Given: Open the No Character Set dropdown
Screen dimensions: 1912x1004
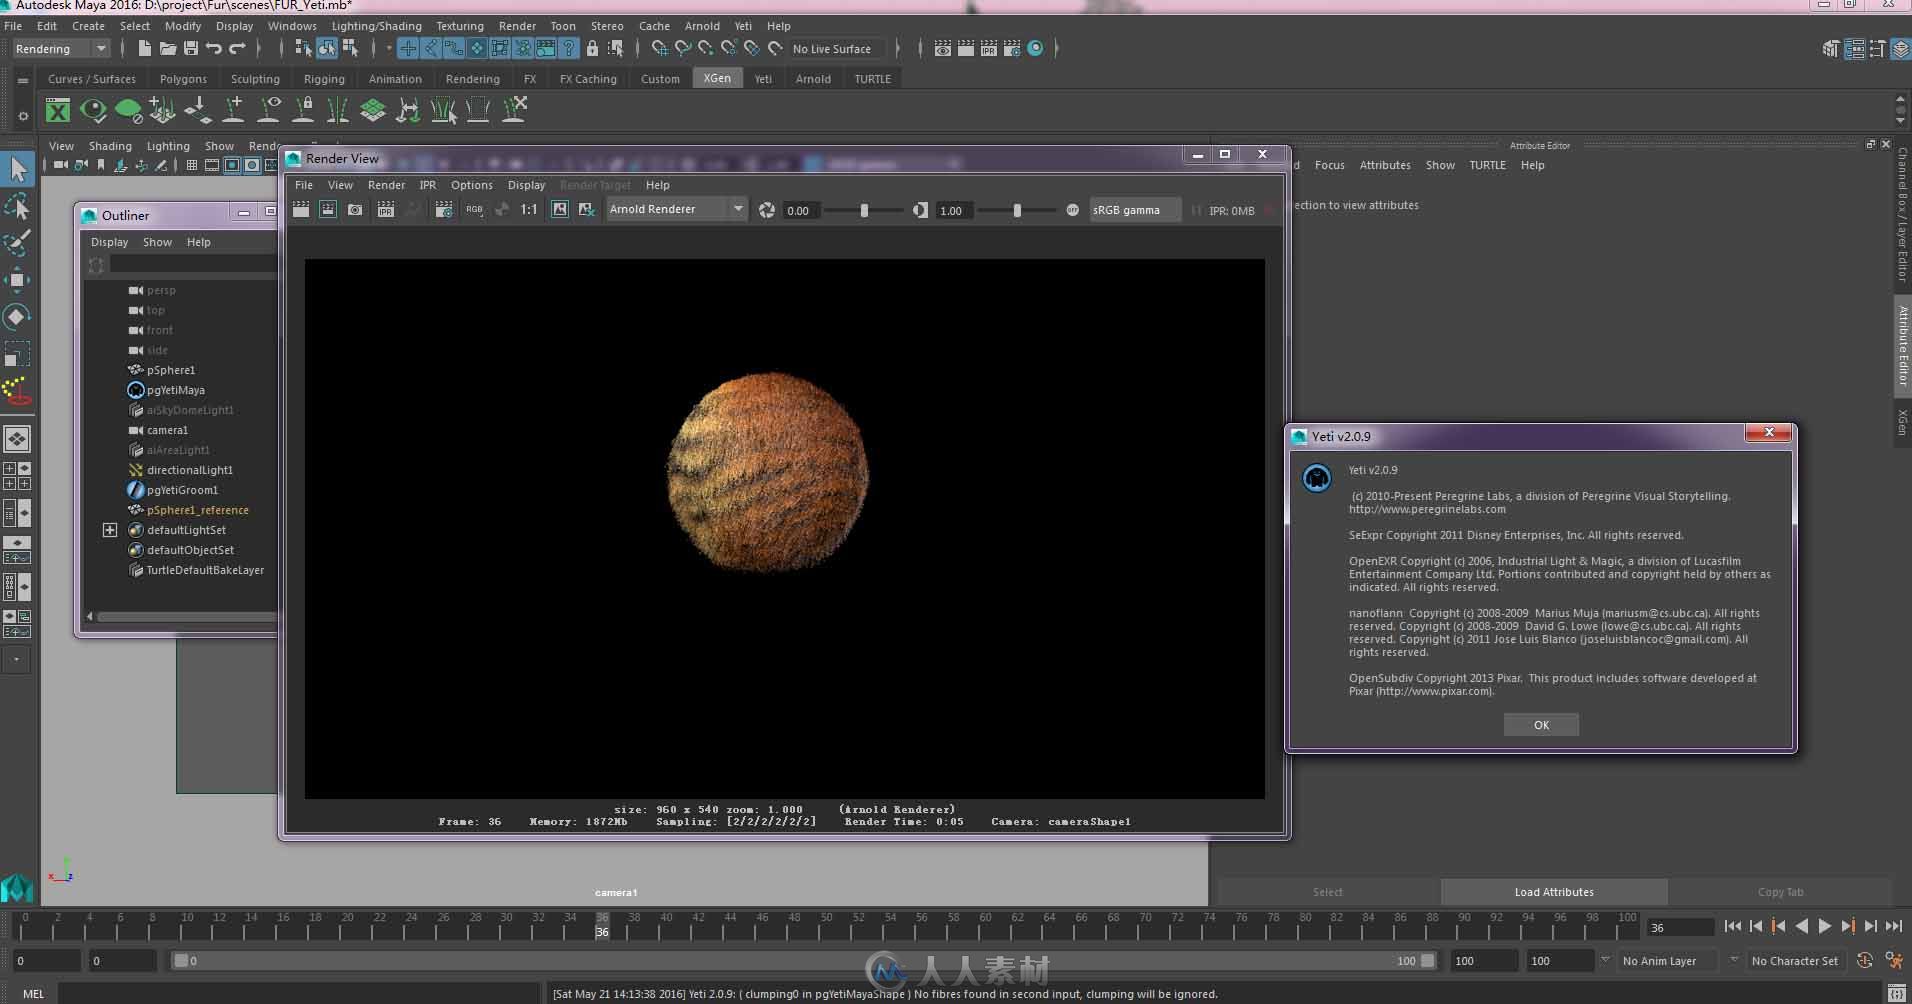Looking at the screenshot, I should 1795,960.
